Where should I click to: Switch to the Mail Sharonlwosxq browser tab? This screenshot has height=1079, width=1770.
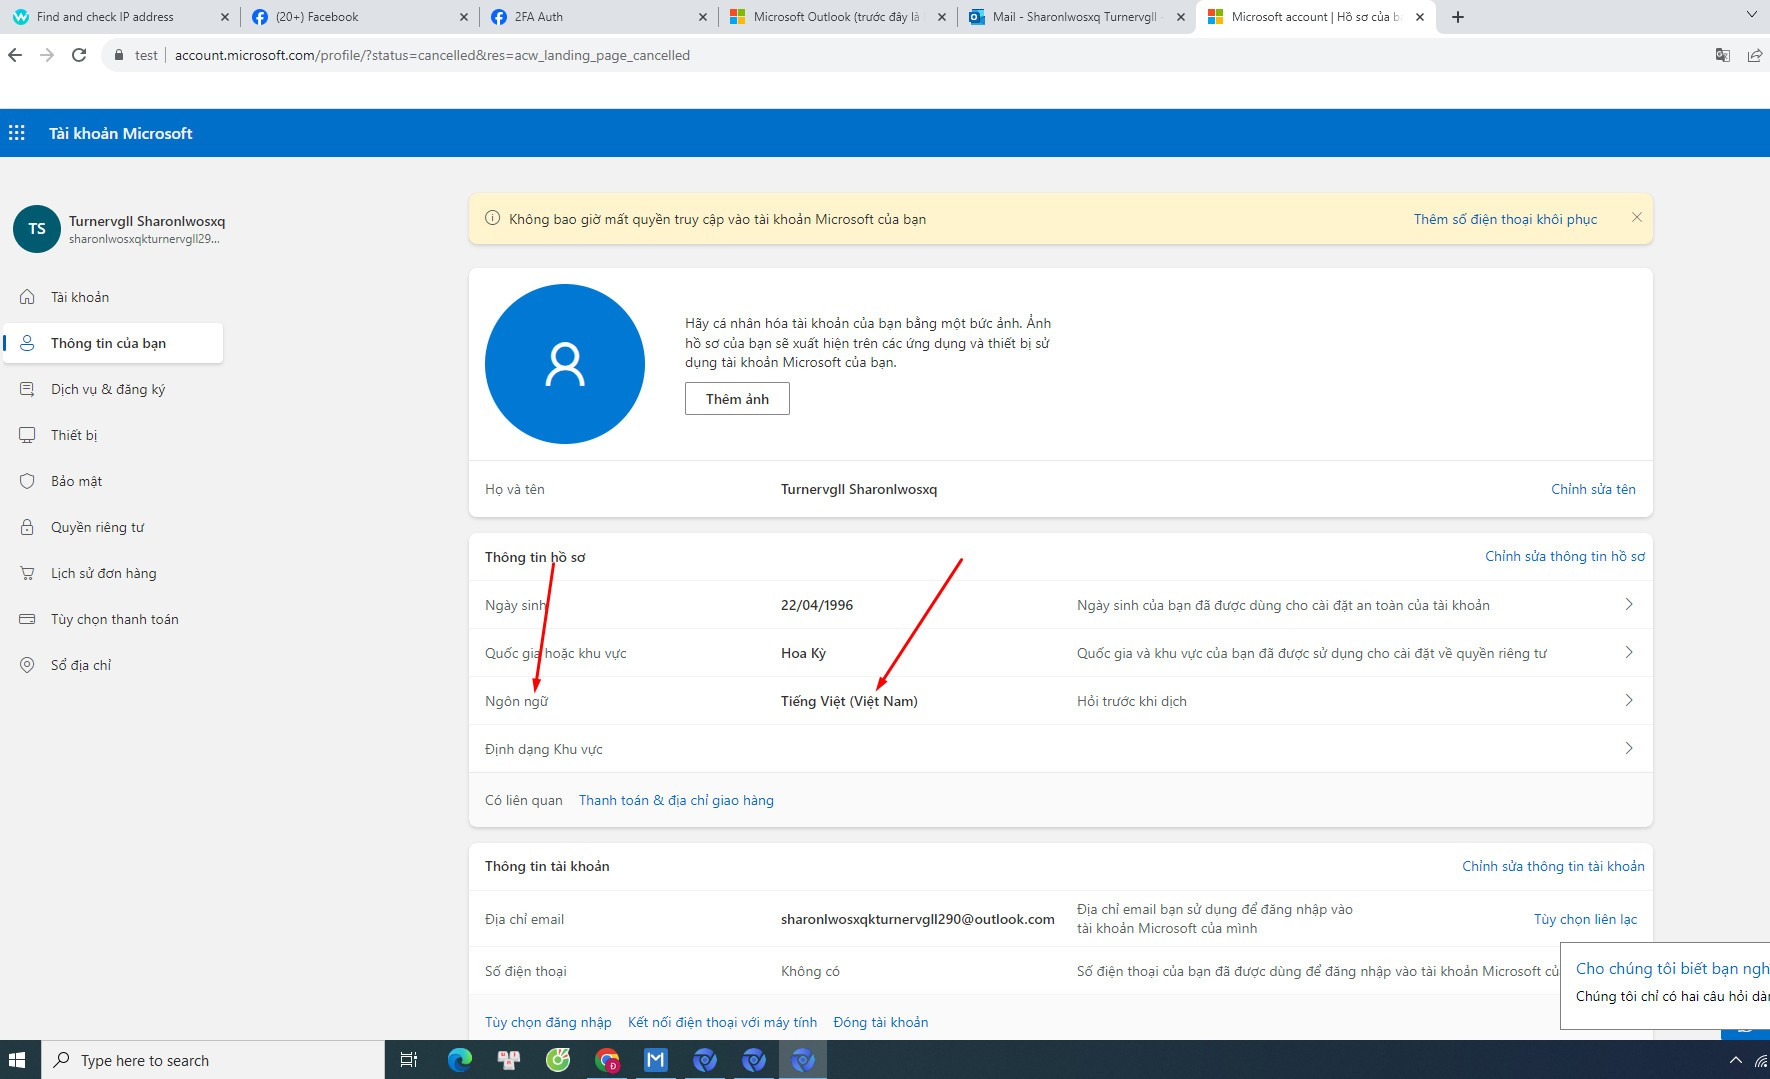[x=1073, y=17]
